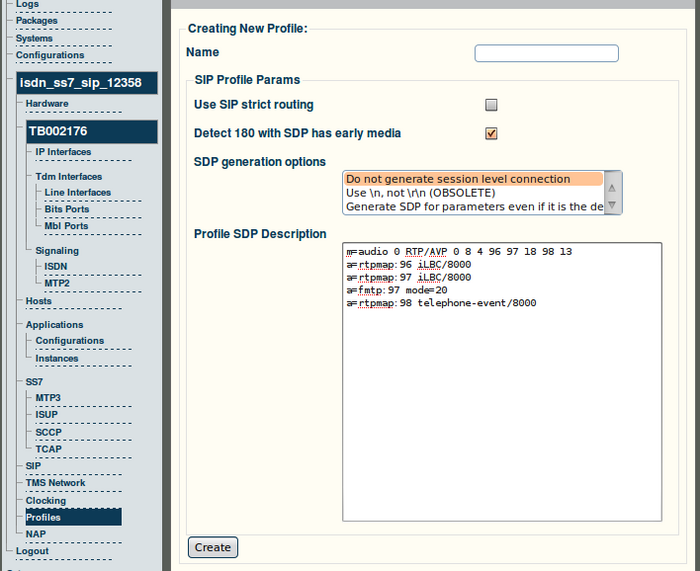Screen dimensions: 700x571
Task: Open ISUP page
Action: tap(46, 415)
